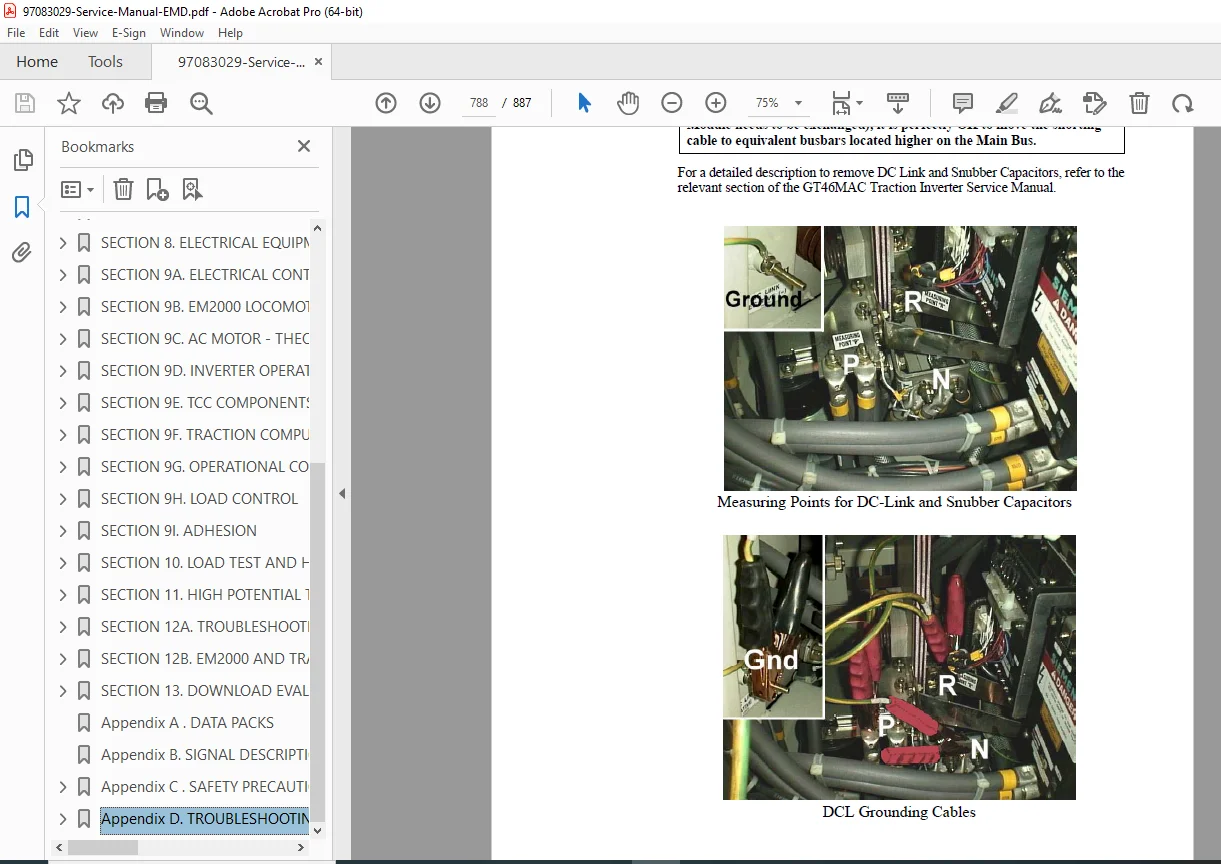Delete selected bookmark with trash icon

pos(123,189)
